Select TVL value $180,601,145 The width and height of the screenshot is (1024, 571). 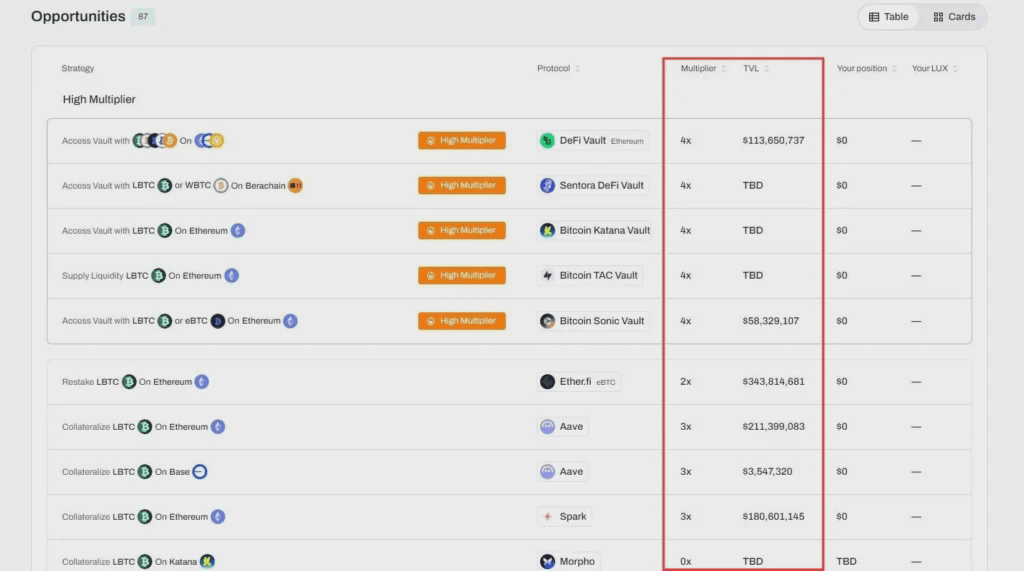pos(773,517)
